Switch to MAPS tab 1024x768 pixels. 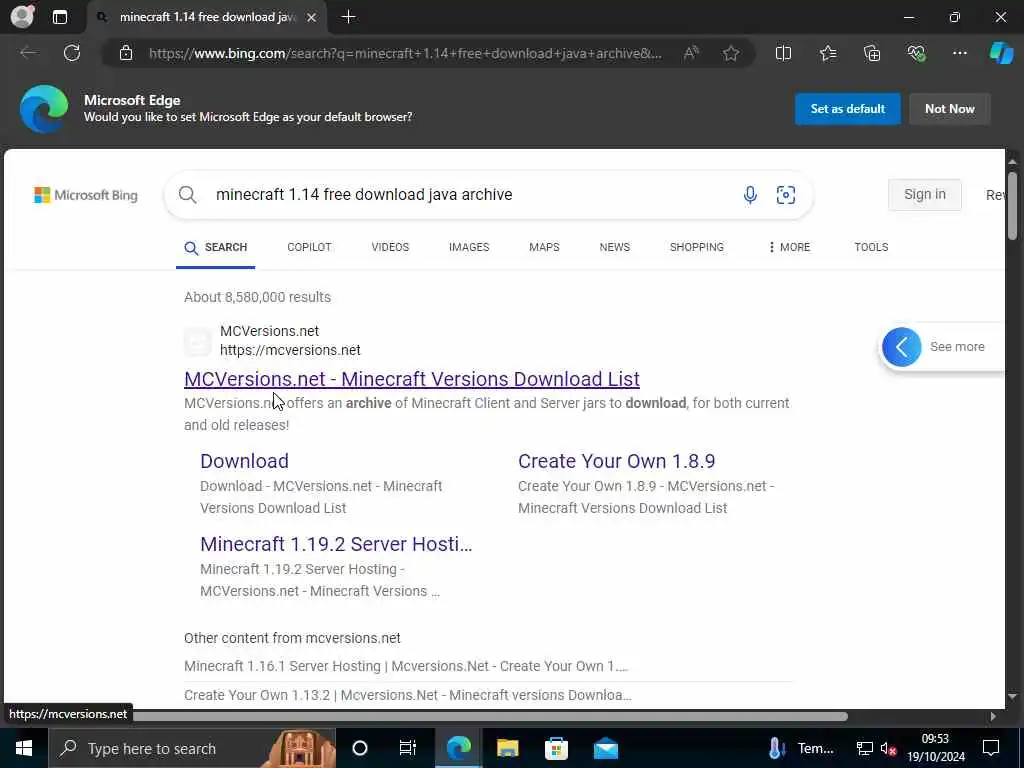(544, 248)
